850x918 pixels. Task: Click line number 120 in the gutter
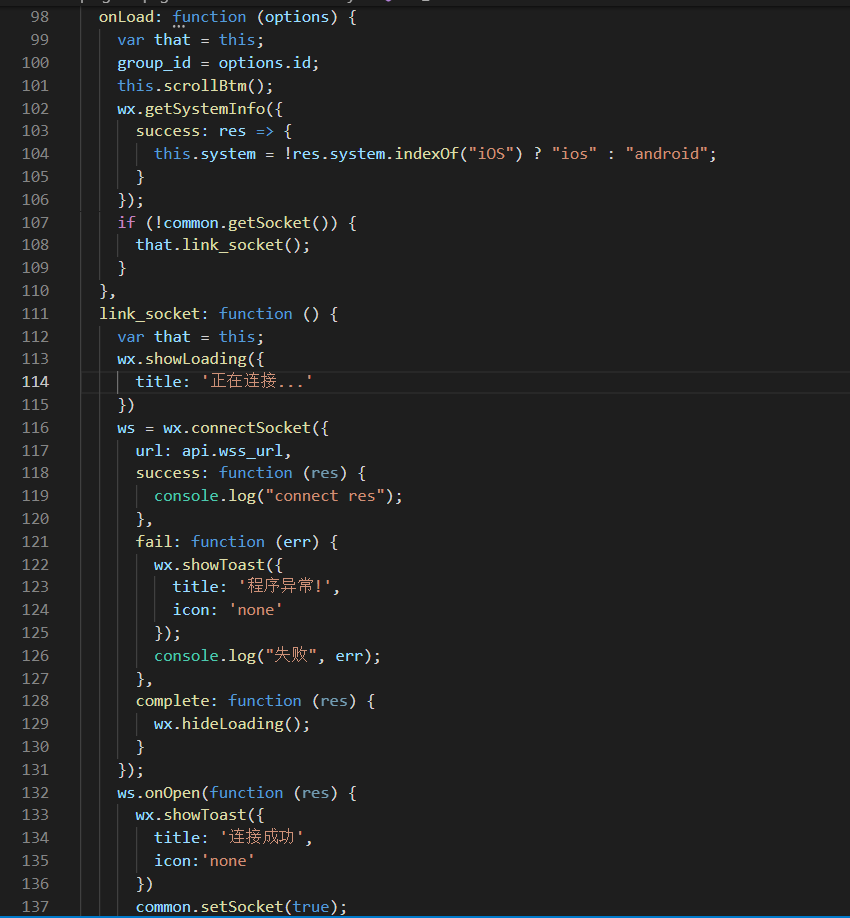(x=35, y=519)
